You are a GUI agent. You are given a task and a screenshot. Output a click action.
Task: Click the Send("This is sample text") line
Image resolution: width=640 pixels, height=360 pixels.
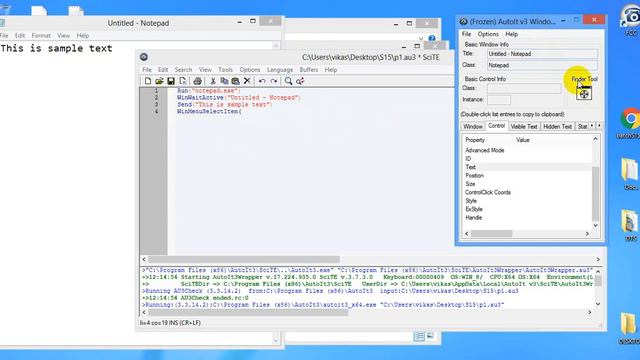coord(224,104)
